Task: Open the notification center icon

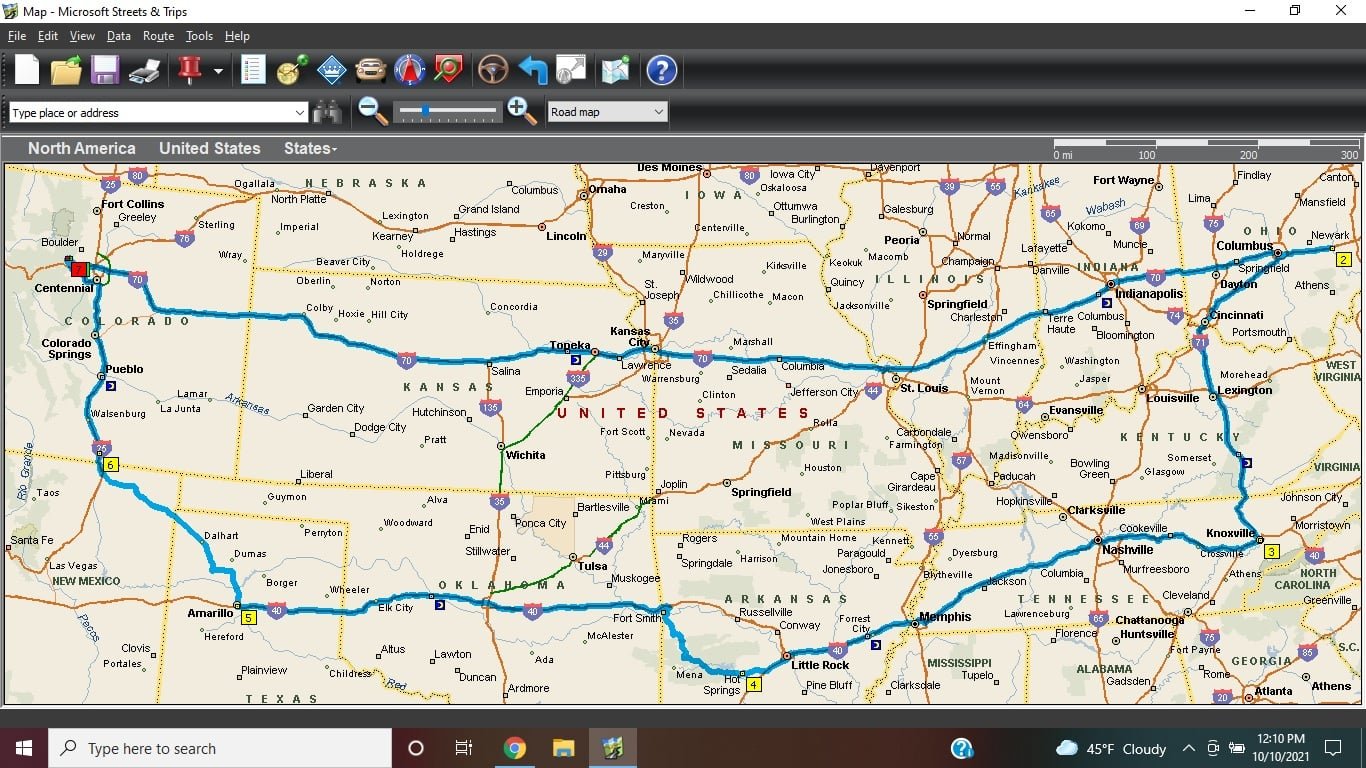Action: pyautogui.click(x=1332, y=748)
